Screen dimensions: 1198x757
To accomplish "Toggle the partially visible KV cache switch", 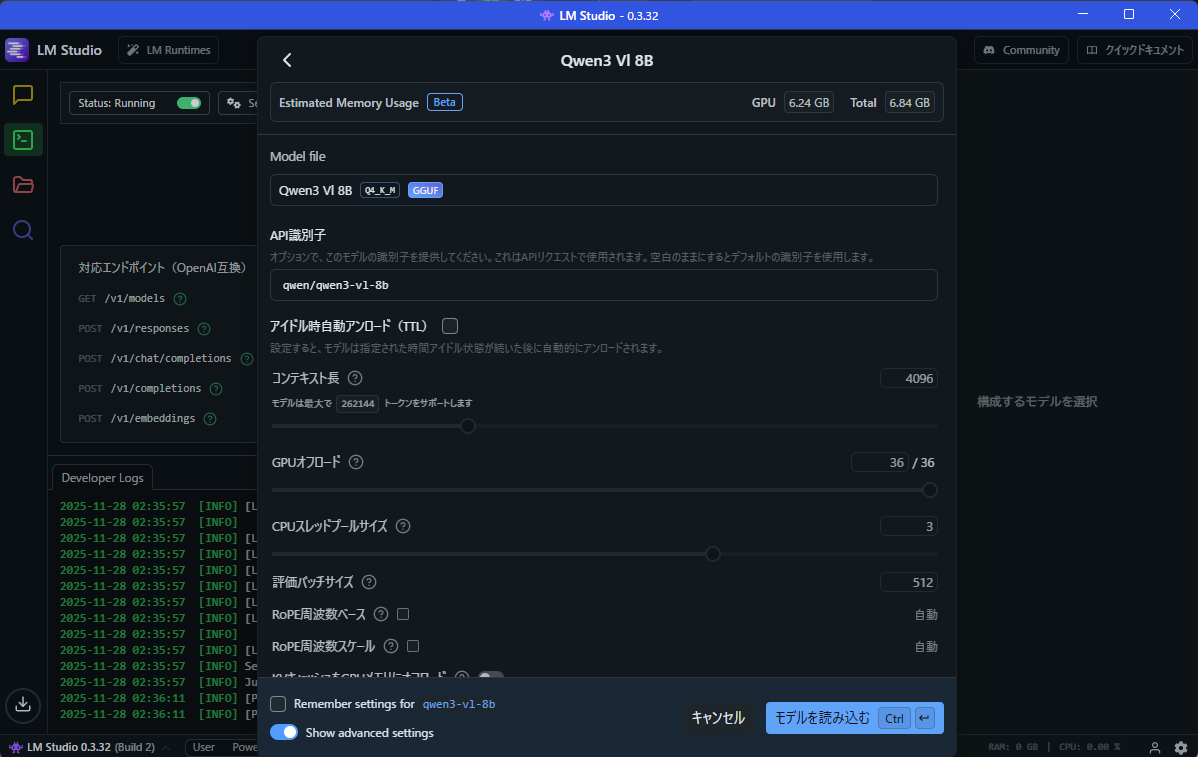I will tap(491, 676).
